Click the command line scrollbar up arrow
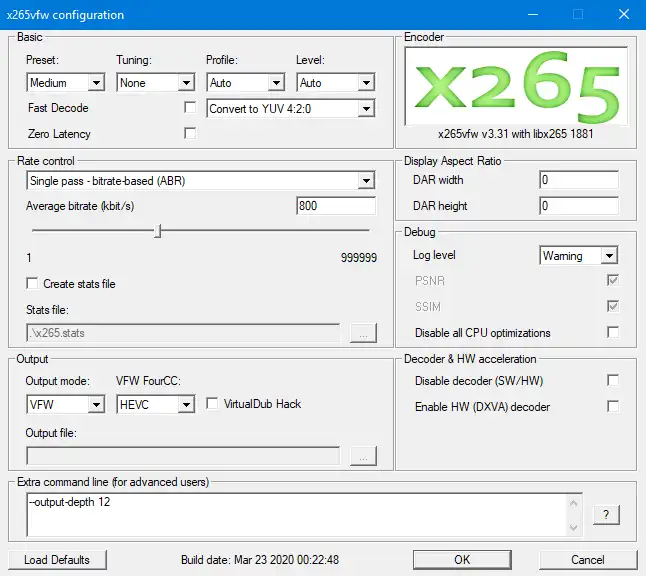The height and width of the screenshot is (576, 646). (x=573, y=503)
